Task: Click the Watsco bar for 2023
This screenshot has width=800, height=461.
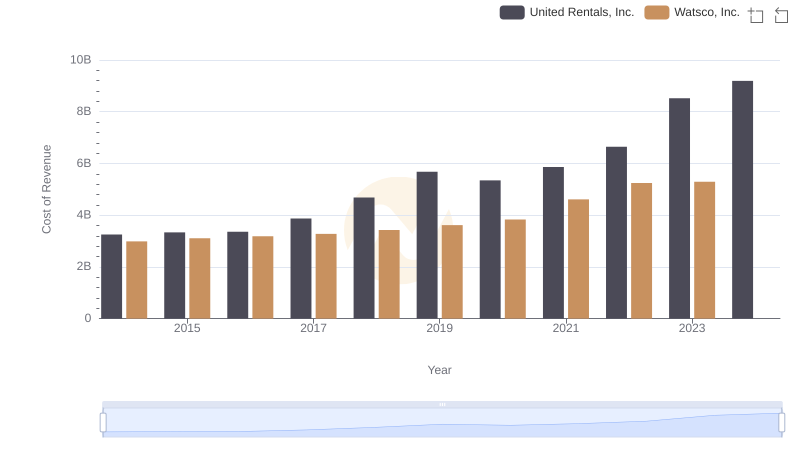Action: [x=705, y=250]
